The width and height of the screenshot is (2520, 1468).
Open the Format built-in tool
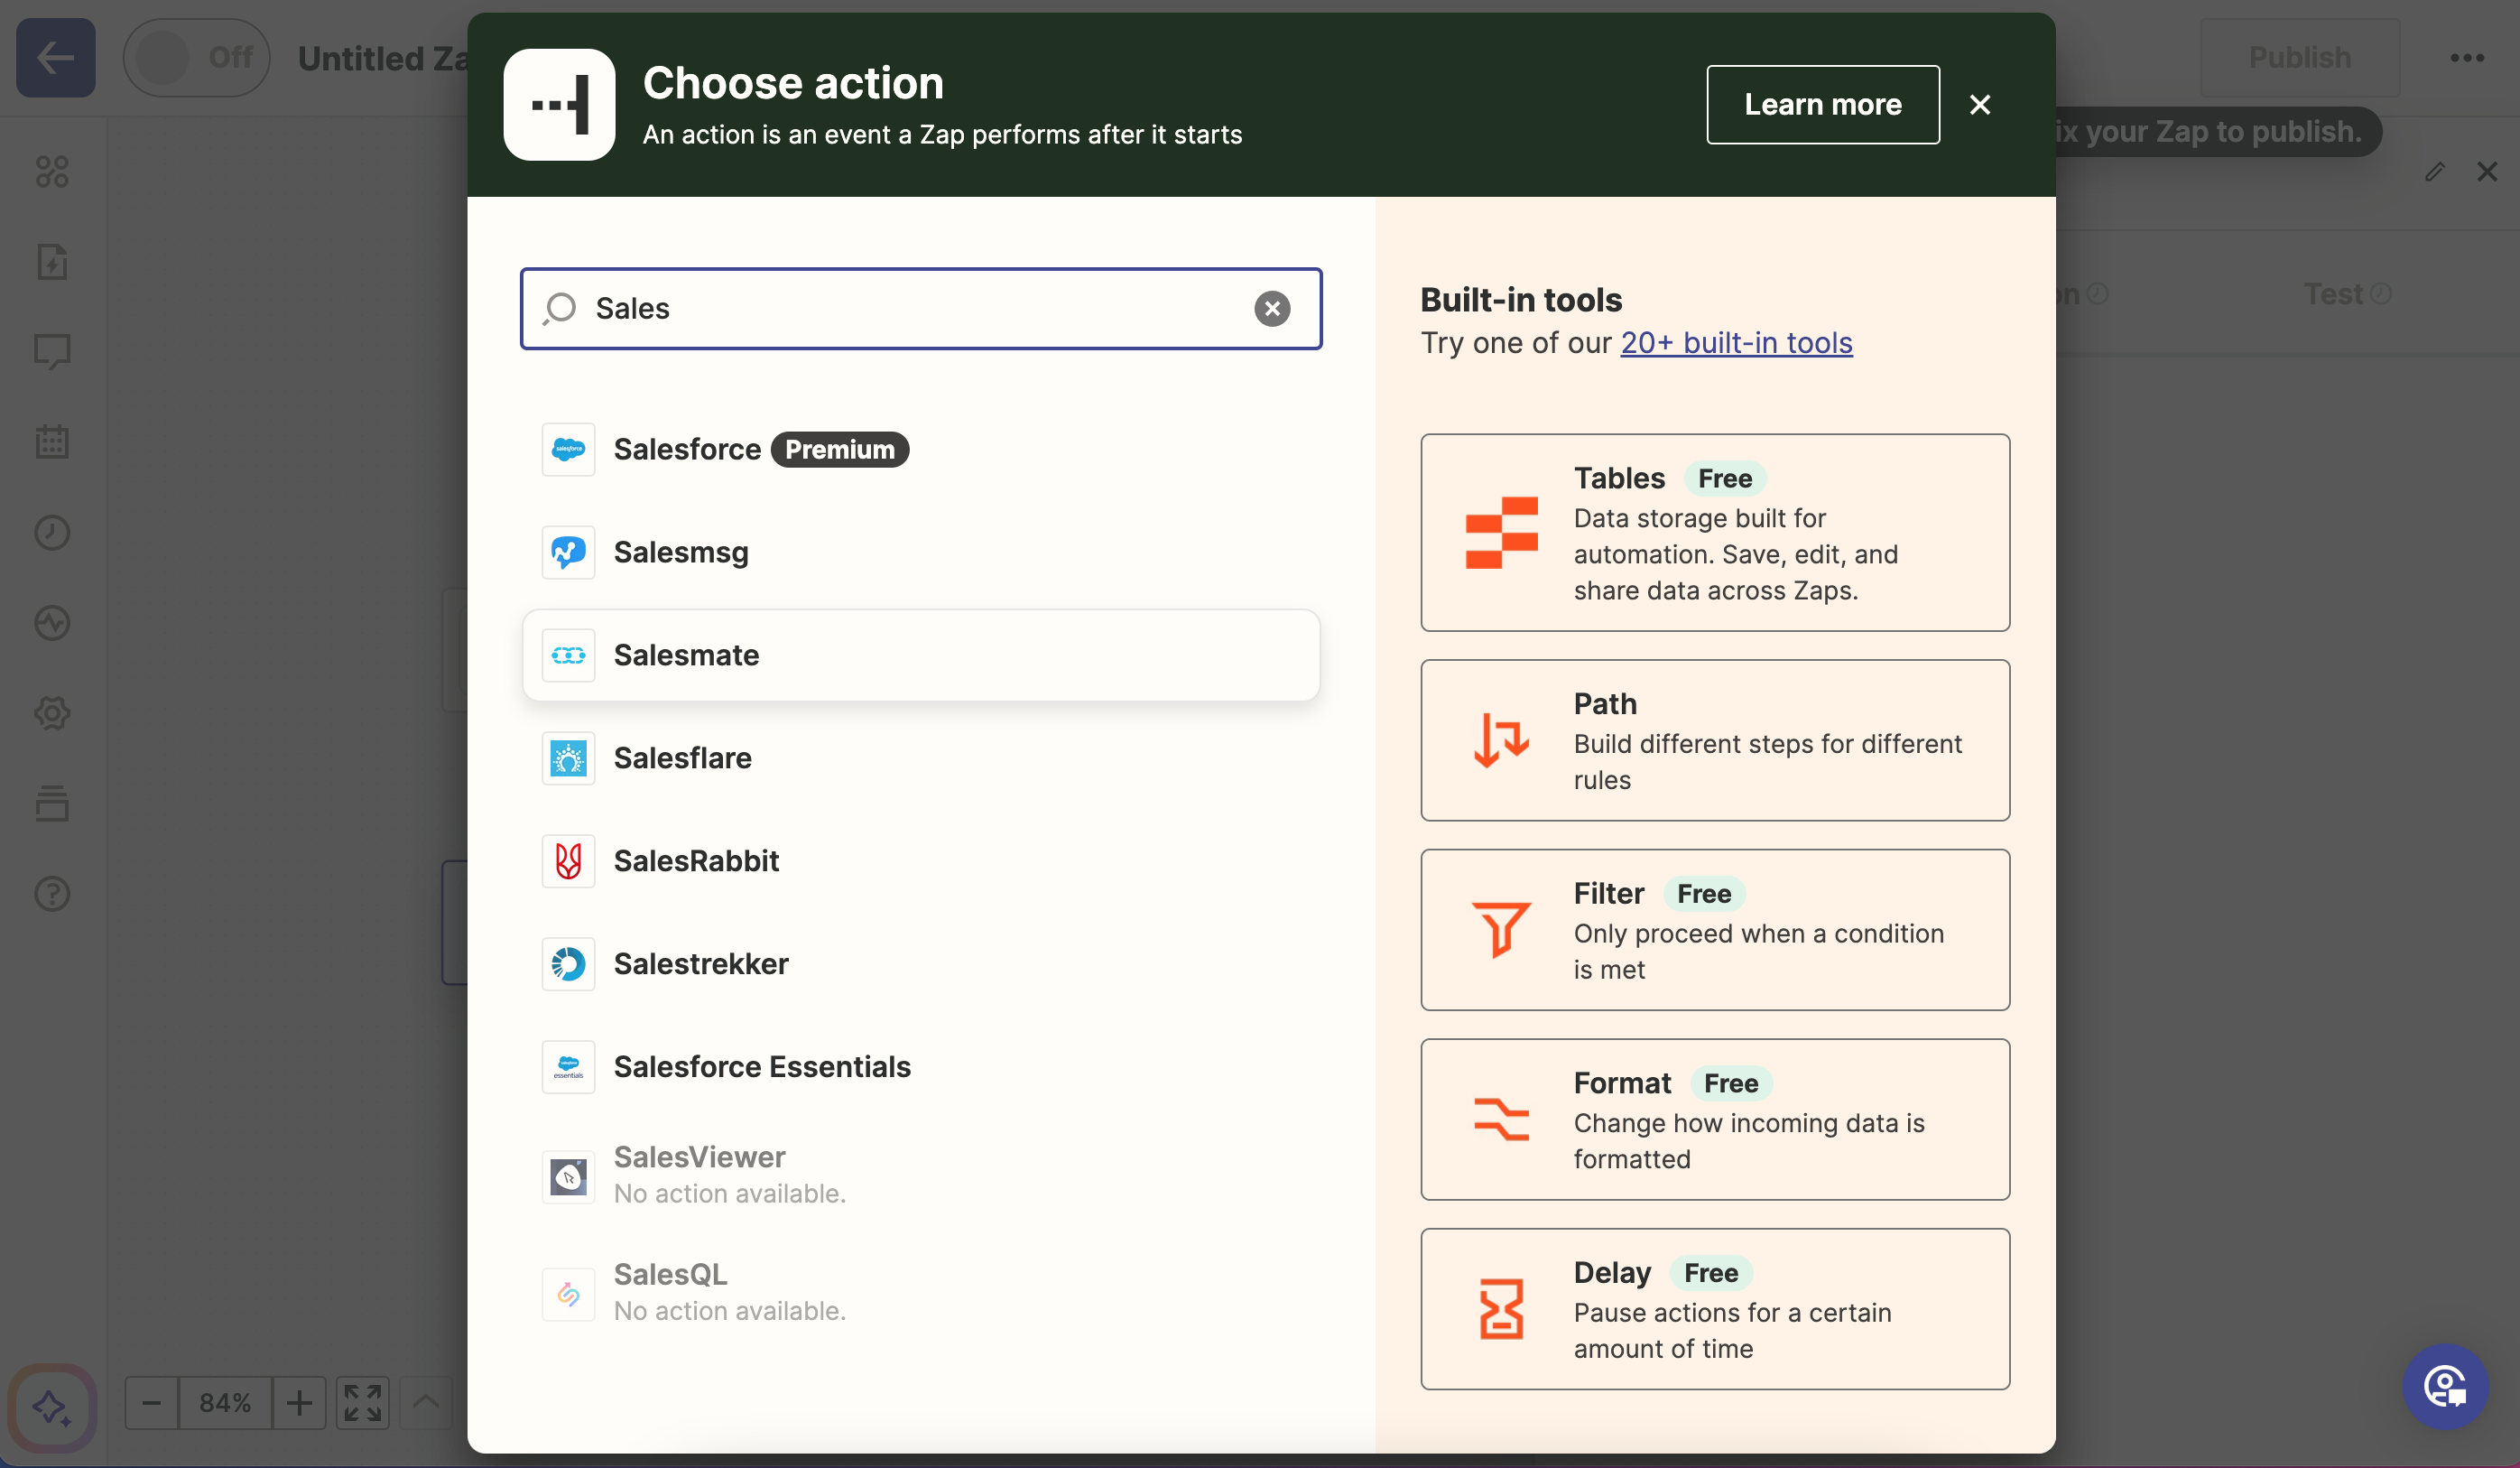click(1713, 1119)
